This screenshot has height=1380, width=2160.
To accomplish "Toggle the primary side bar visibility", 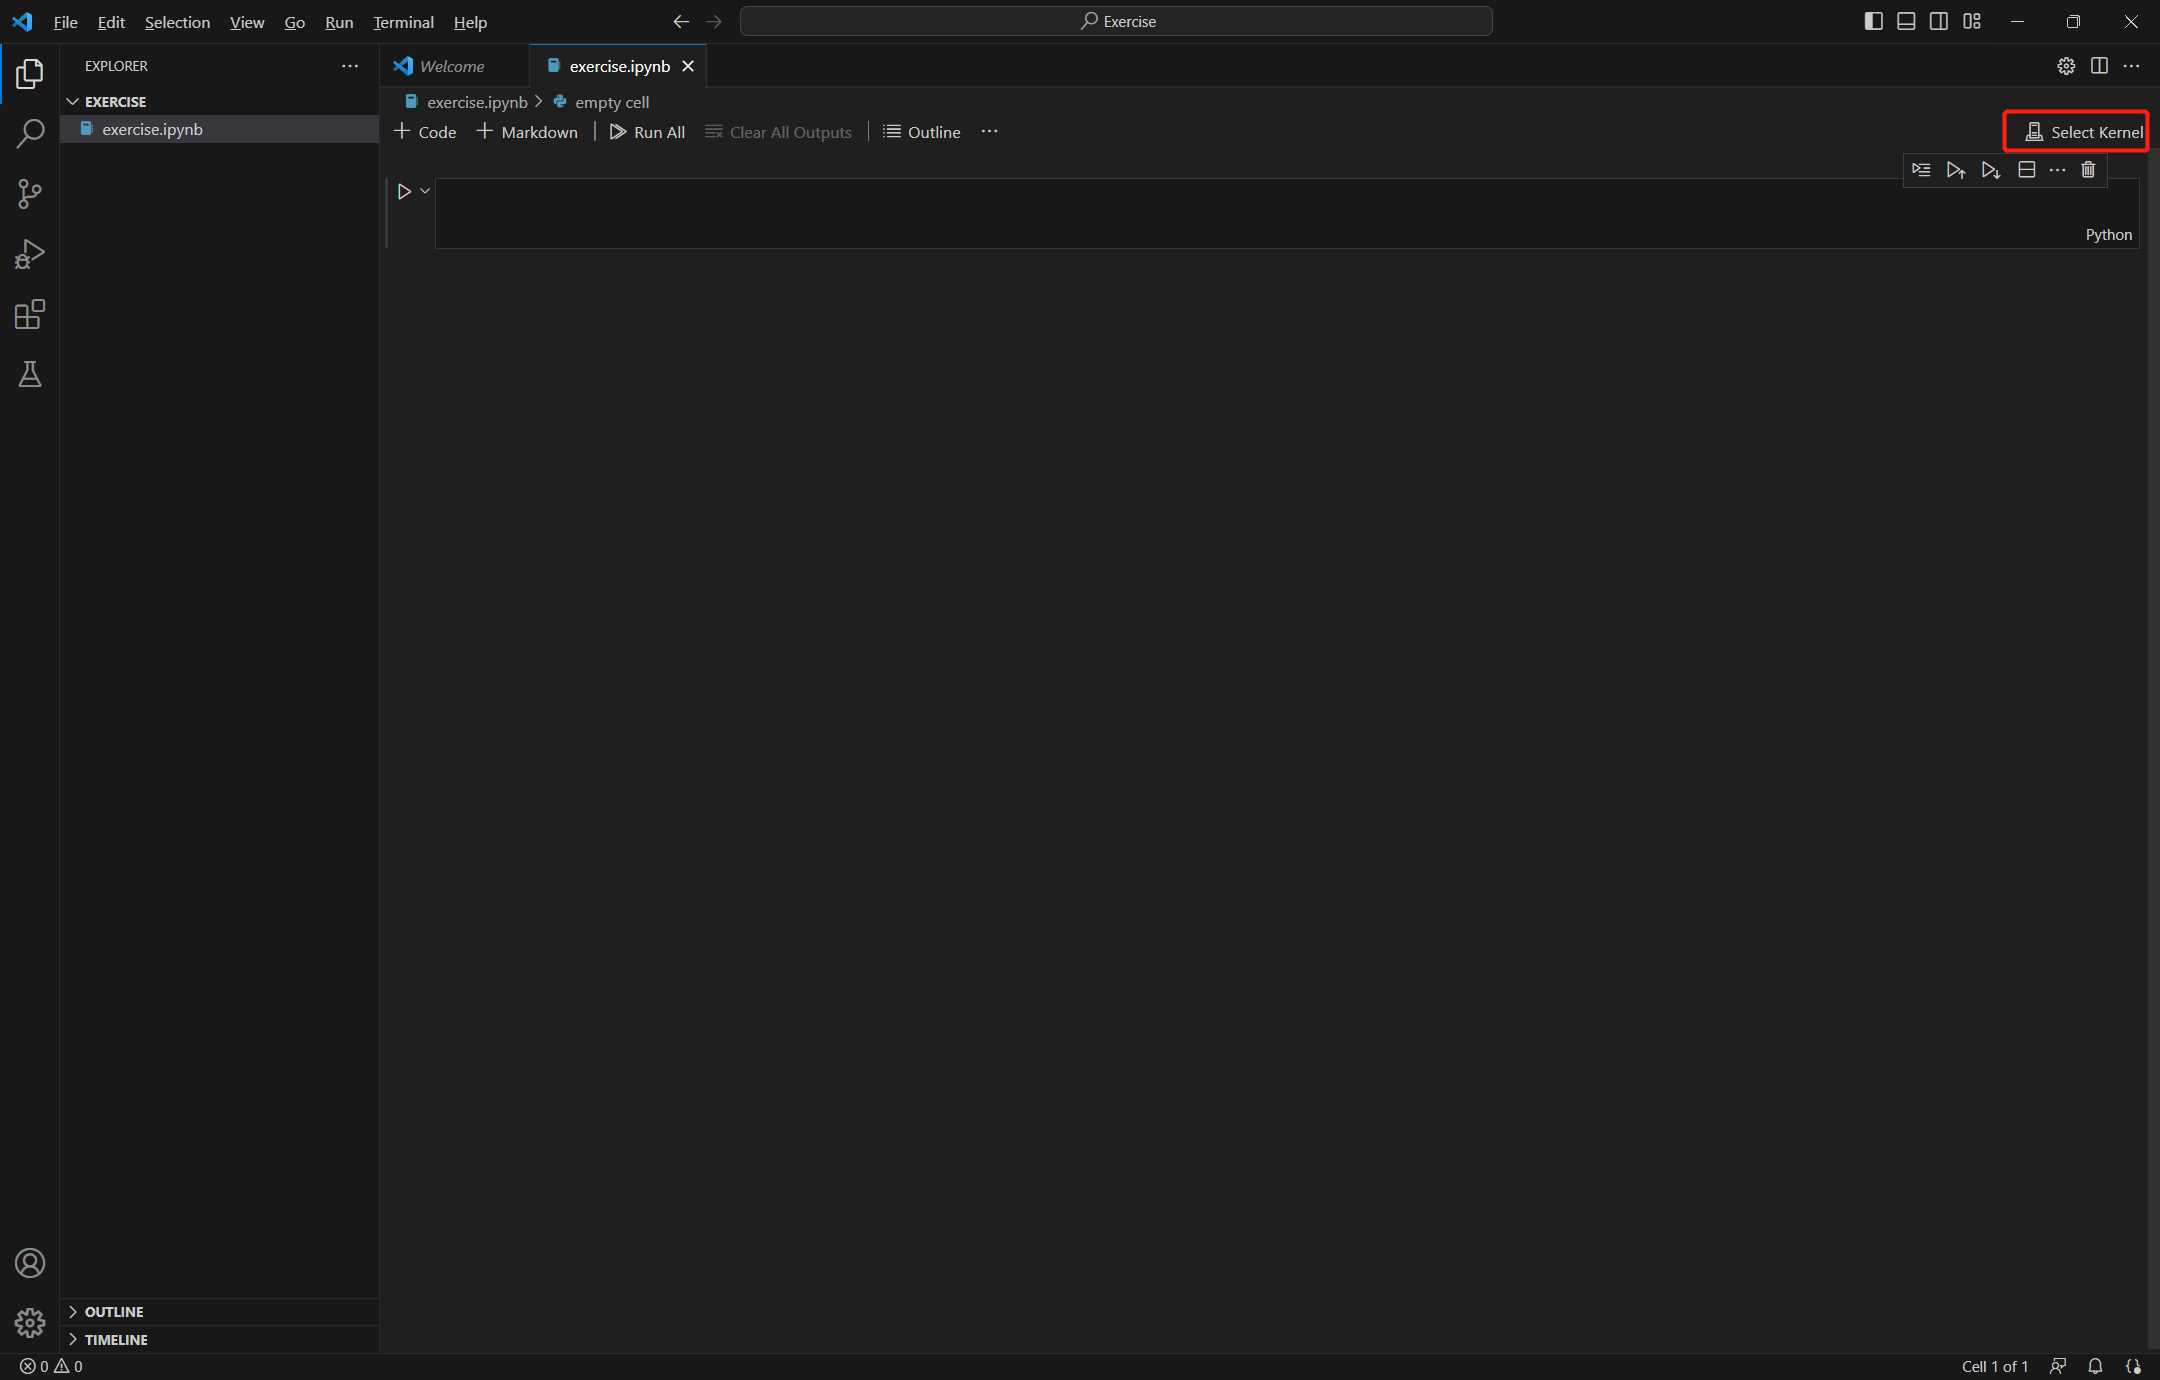I will 1873,21.
